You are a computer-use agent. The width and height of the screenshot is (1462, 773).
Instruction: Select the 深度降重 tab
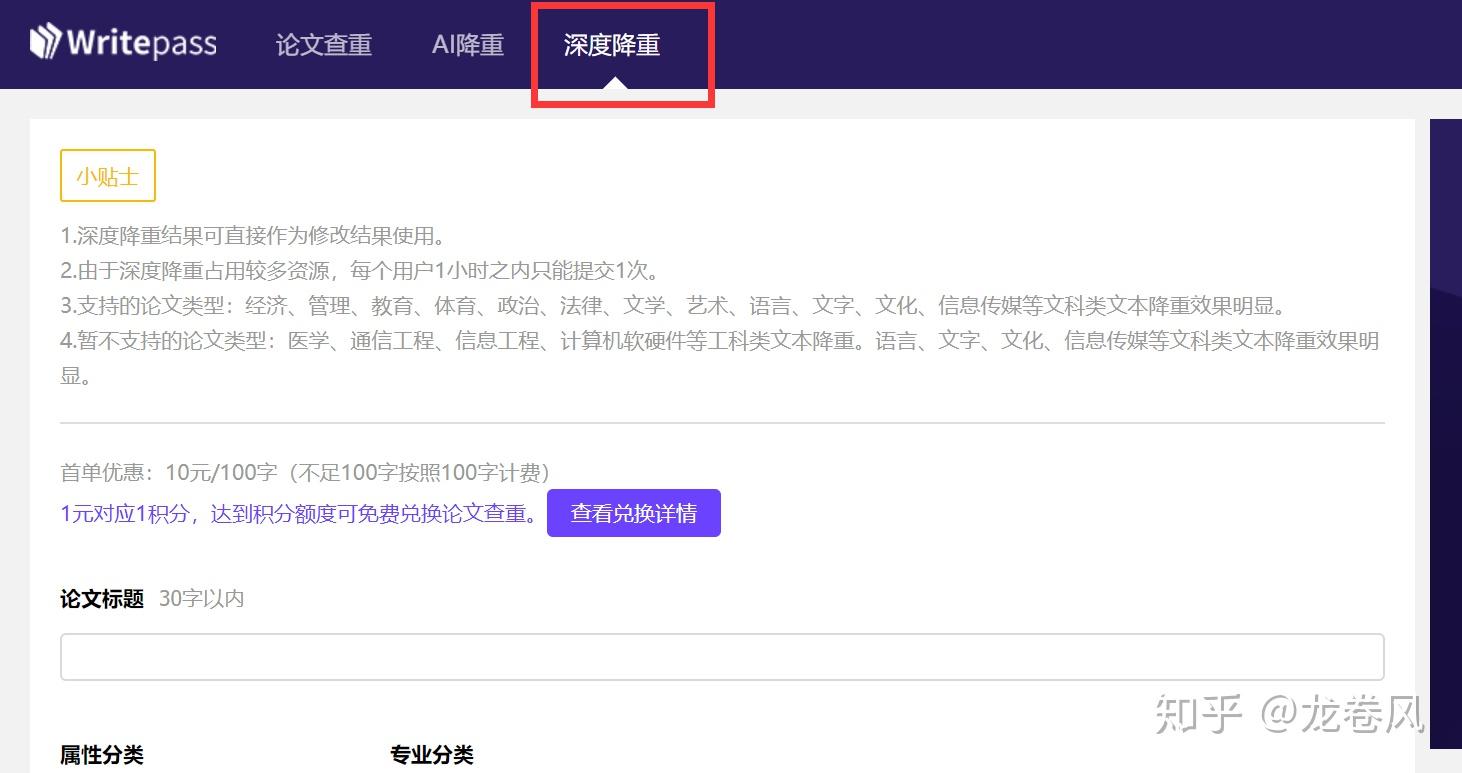612,45
